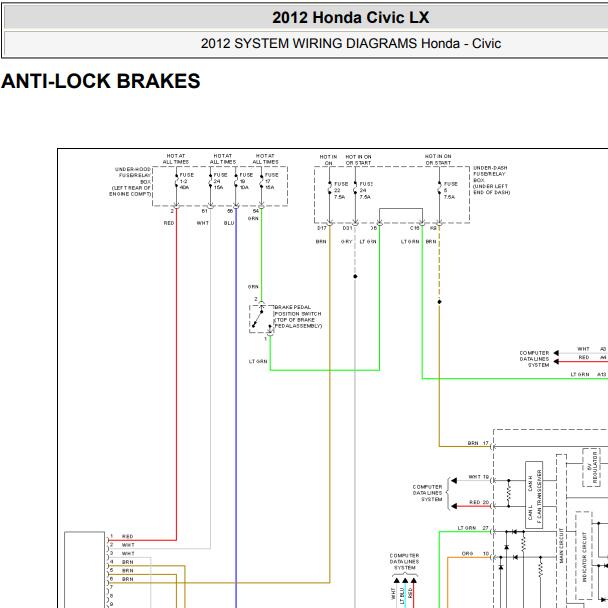Screen dimensions: 608x608
Task: Select the FUSE 17 15A label
Action: click(x=271, y=181)
